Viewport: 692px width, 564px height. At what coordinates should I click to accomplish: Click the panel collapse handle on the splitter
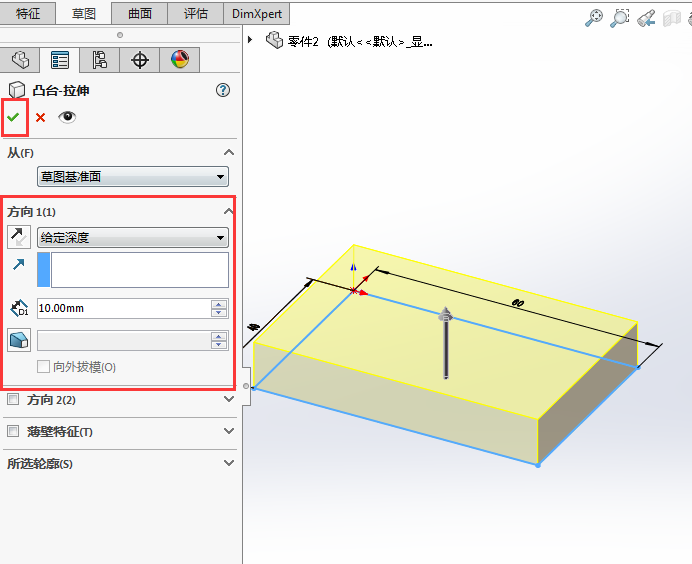point(246,386)
